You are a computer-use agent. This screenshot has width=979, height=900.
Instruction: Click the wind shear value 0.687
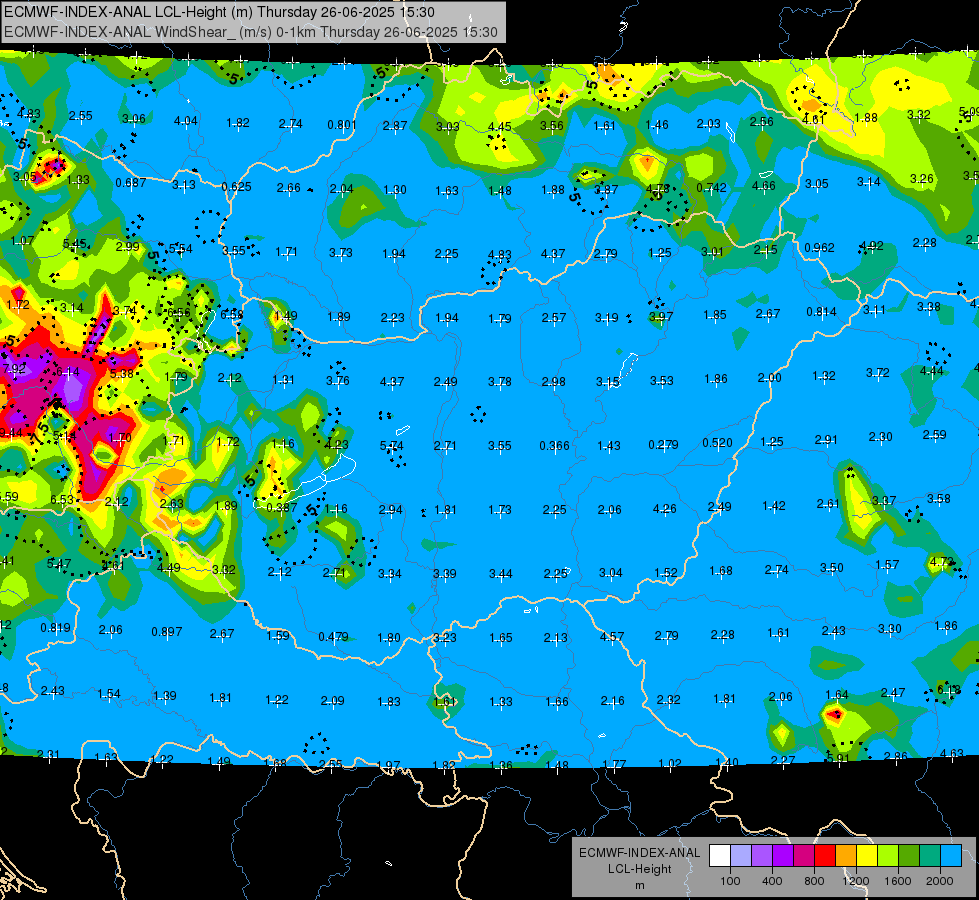[x=131, y=182]
